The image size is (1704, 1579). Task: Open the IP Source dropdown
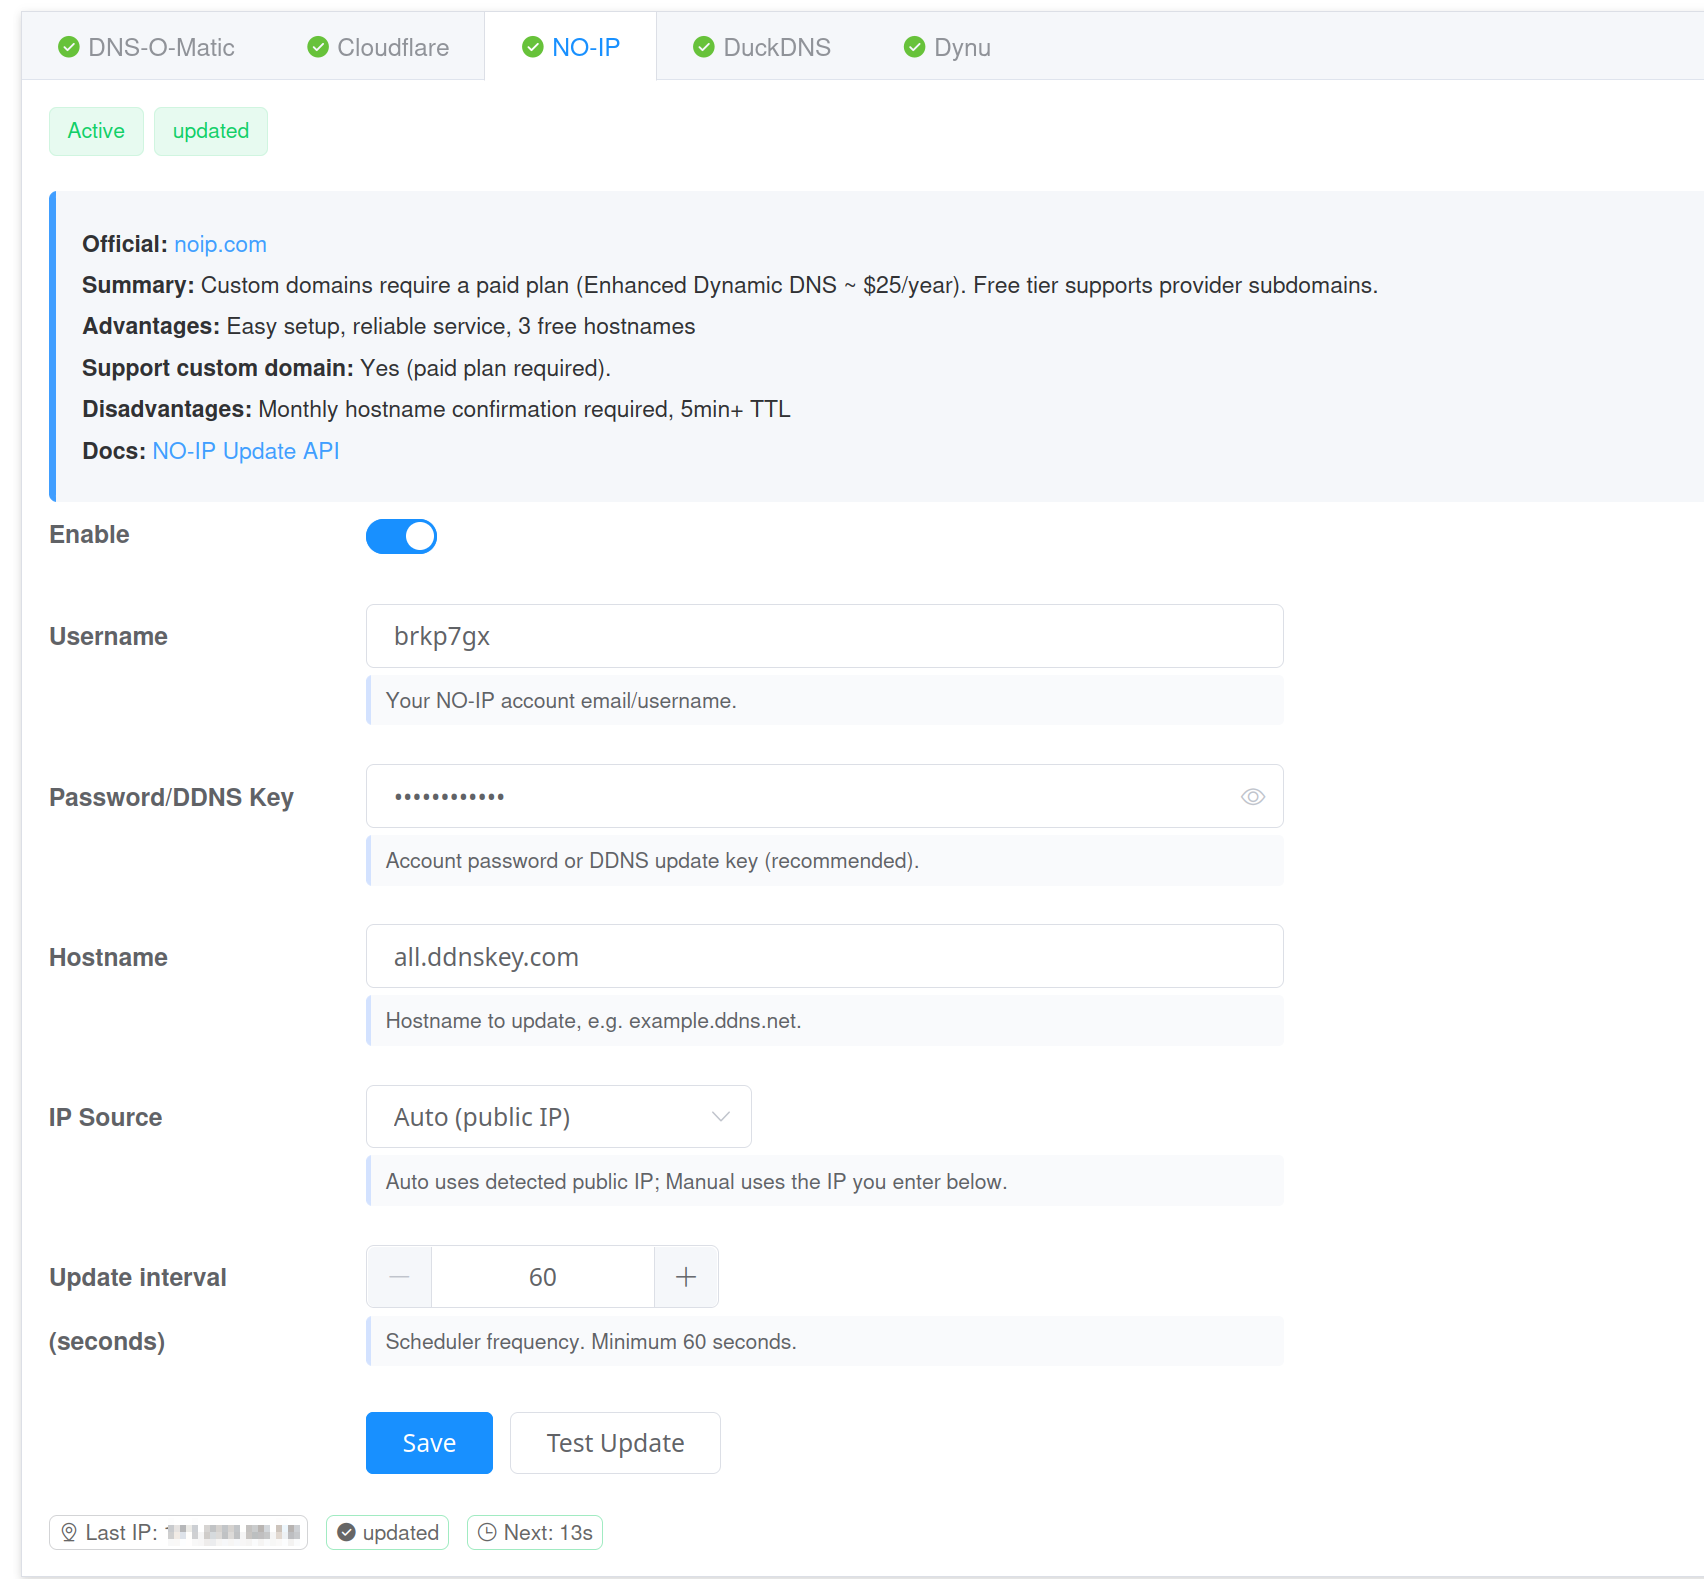coord(558,1116)
